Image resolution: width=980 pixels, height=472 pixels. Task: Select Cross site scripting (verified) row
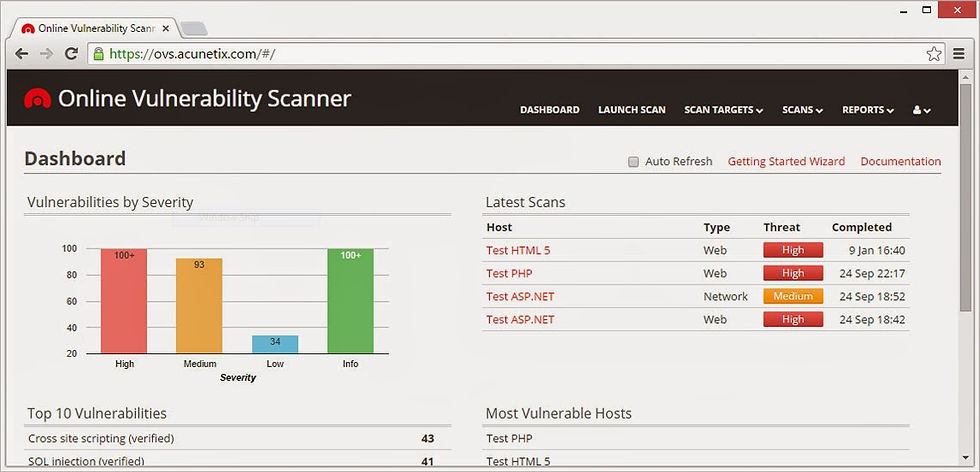[x=238, y=439]
